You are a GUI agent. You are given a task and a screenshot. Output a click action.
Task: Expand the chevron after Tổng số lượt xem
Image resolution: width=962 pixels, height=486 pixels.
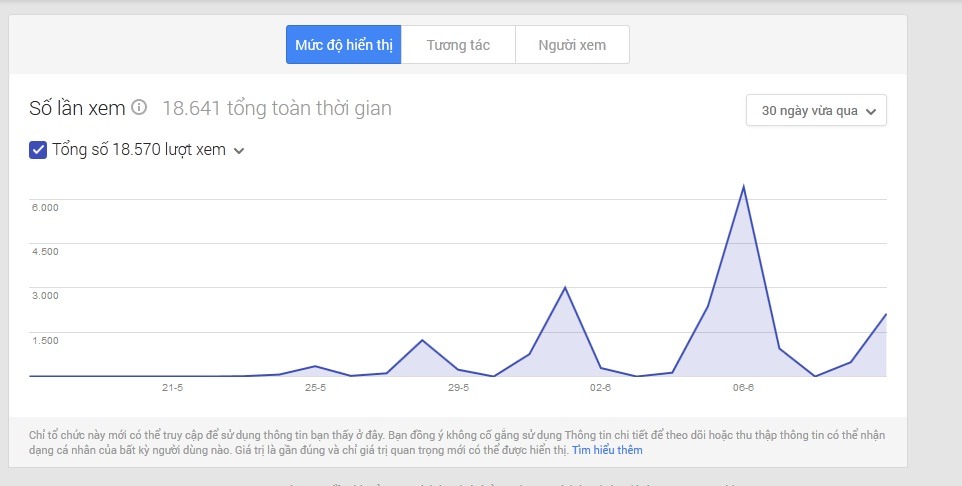pos(239,151)
